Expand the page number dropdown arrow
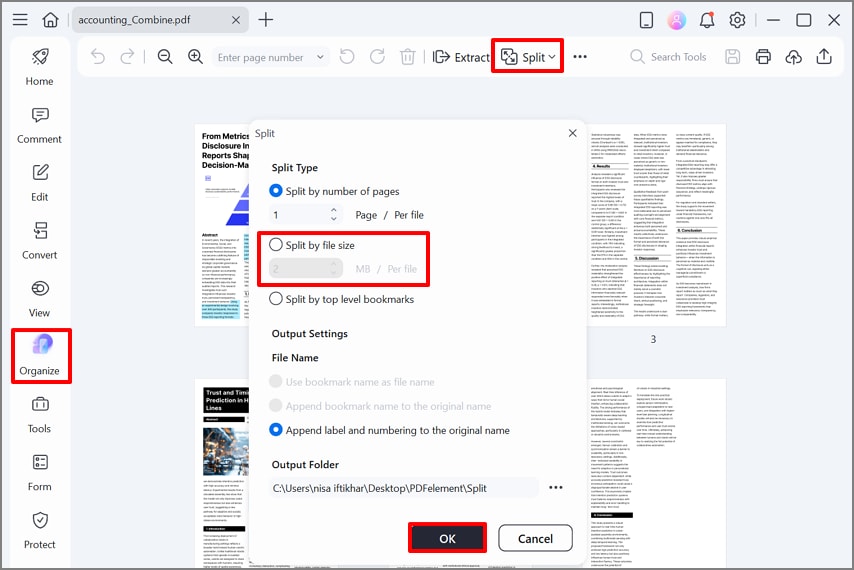 coord(320,57)
